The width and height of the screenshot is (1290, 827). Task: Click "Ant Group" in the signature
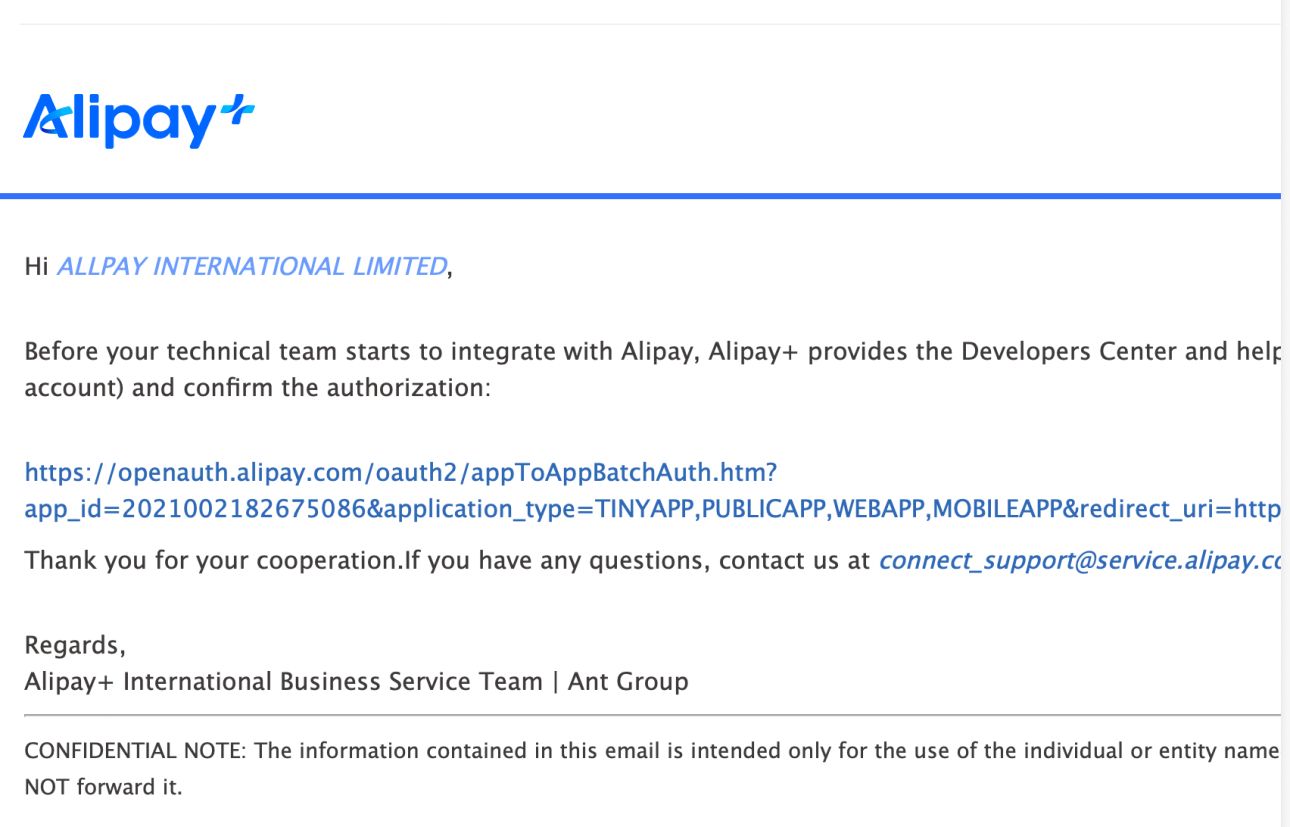click(628, 682)
